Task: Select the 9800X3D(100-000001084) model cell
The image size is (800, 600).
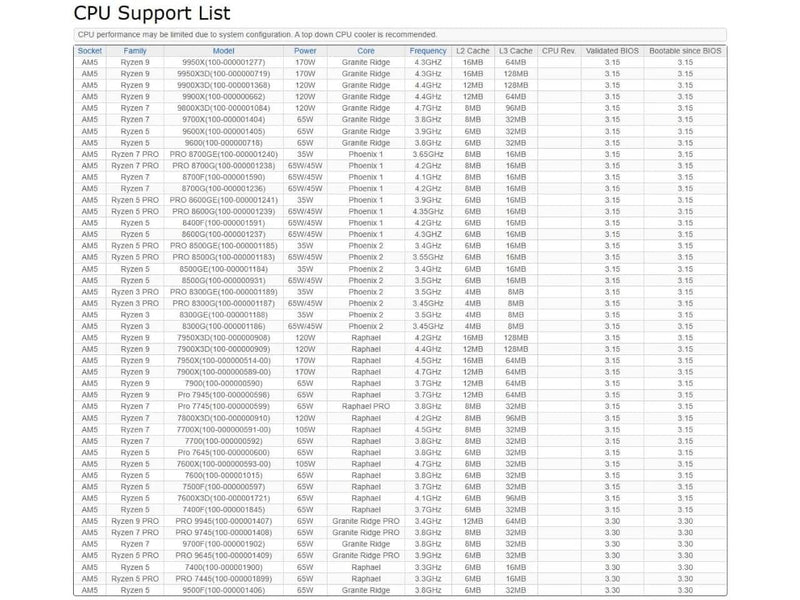Action: tap(223, 108)
